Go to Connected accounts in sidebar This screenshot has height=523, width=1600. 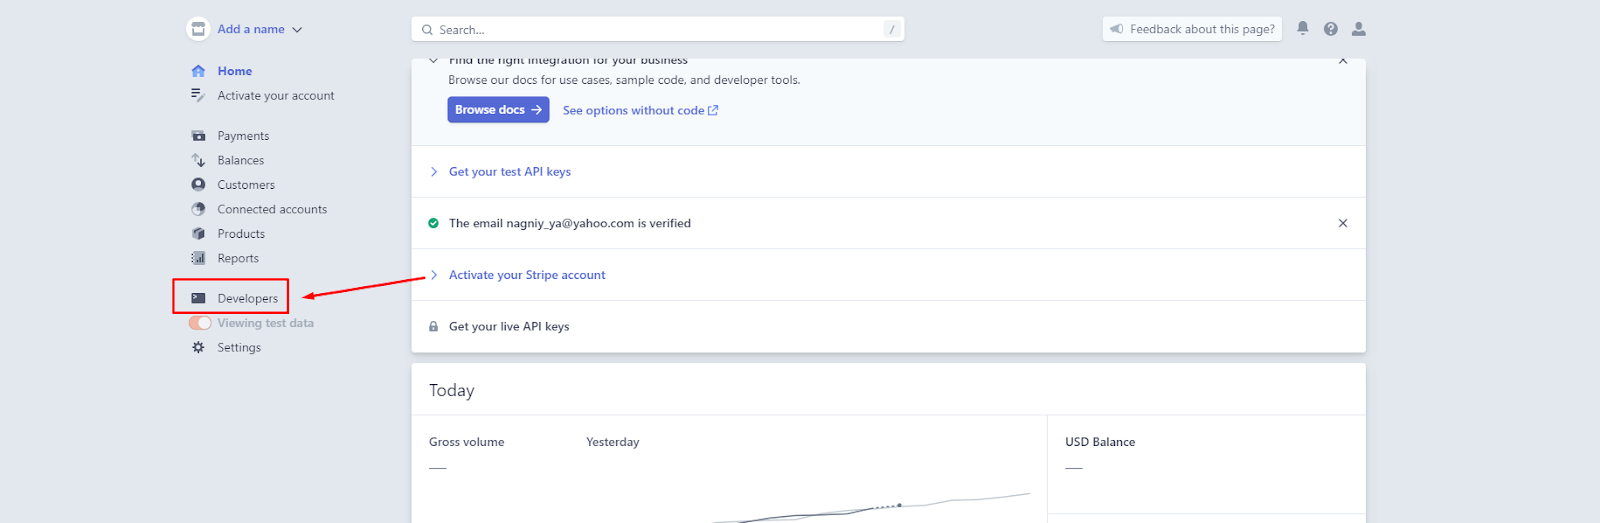(x=272, y=209)
